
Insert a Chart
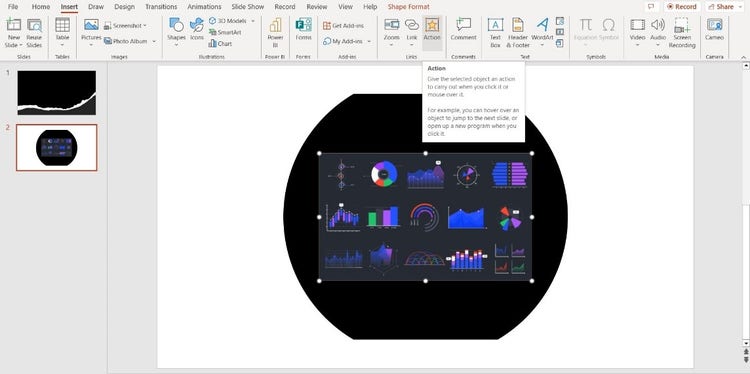[221, 44]
